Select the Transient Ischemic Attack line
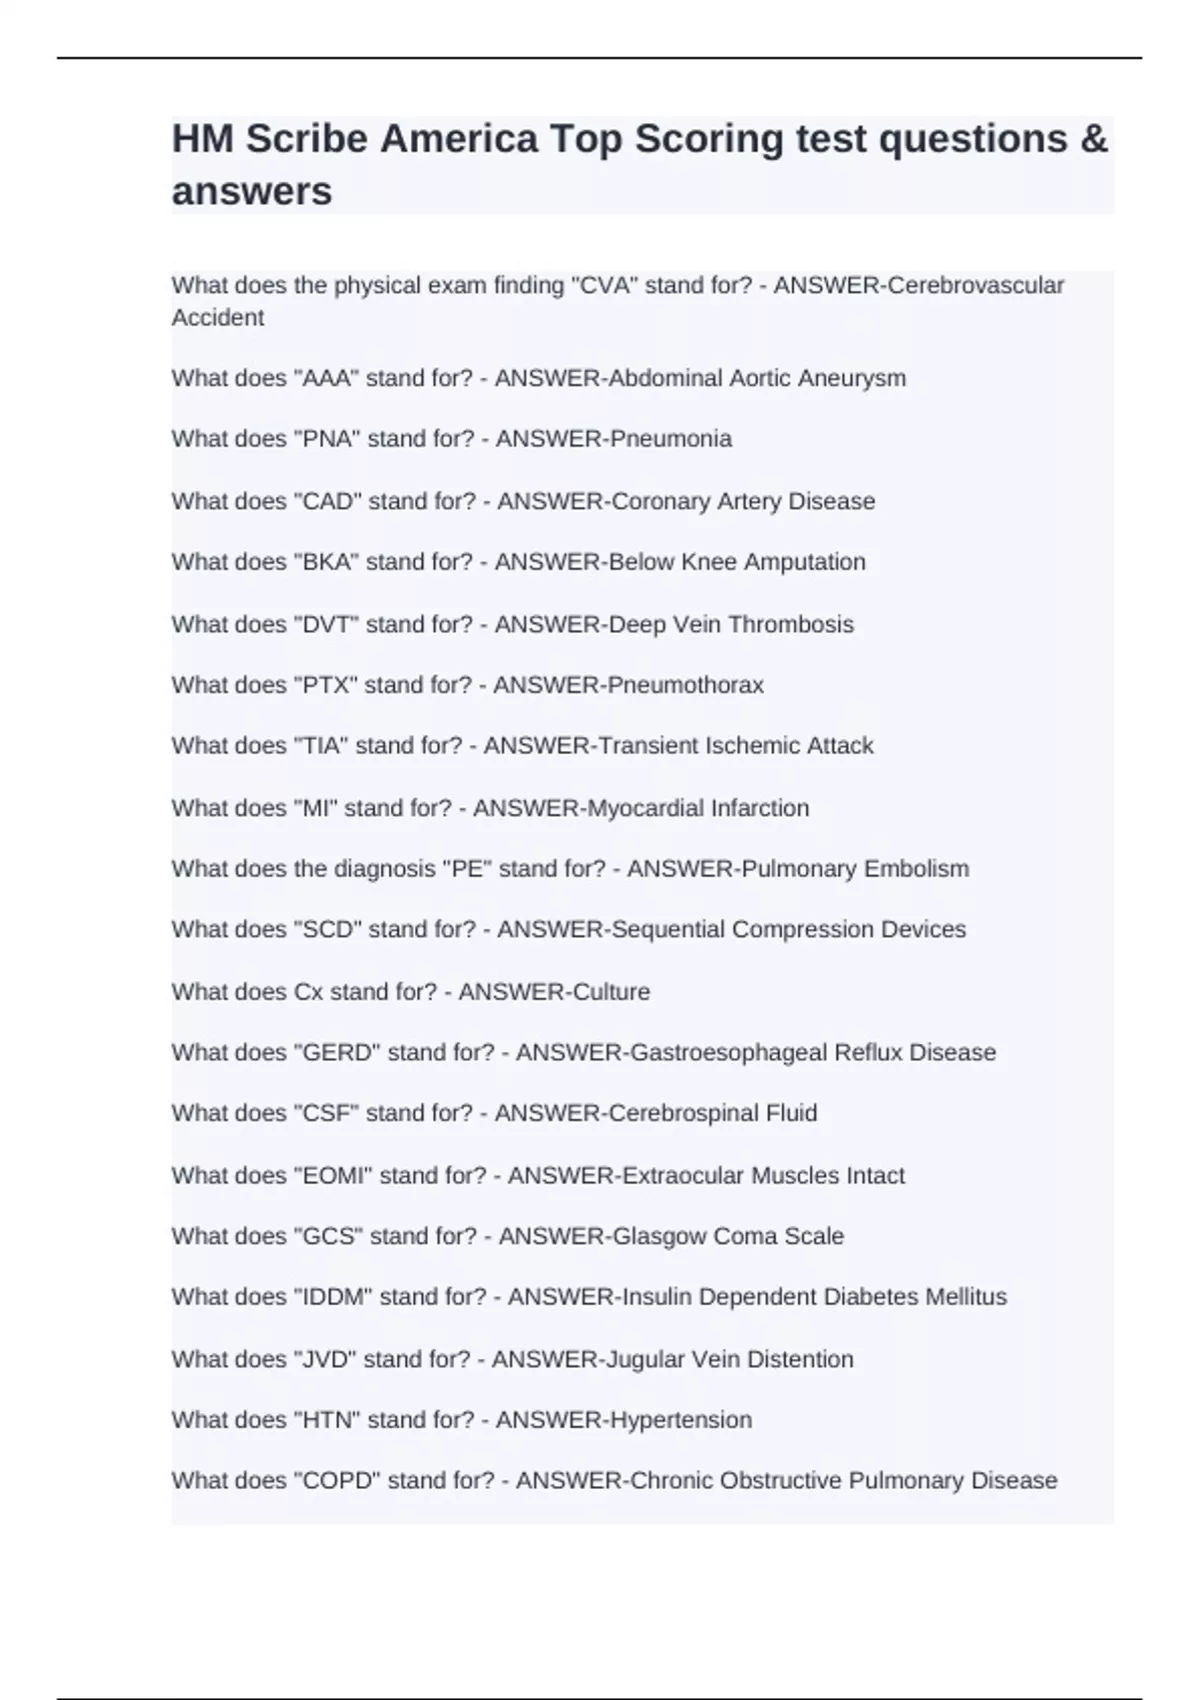Viewport: 1200px width, 1700px height. point(522,746)
